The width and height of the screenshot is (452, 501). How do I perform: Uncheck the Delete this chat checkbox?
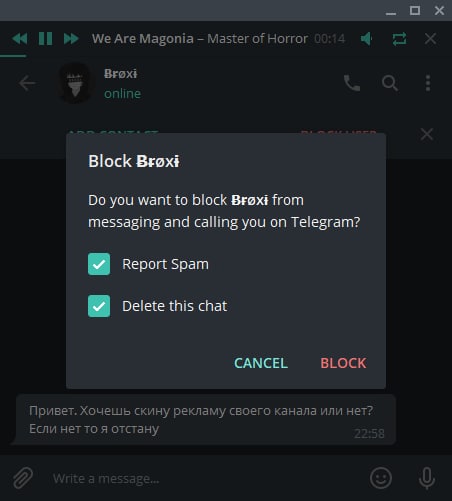tap(99, 306)
